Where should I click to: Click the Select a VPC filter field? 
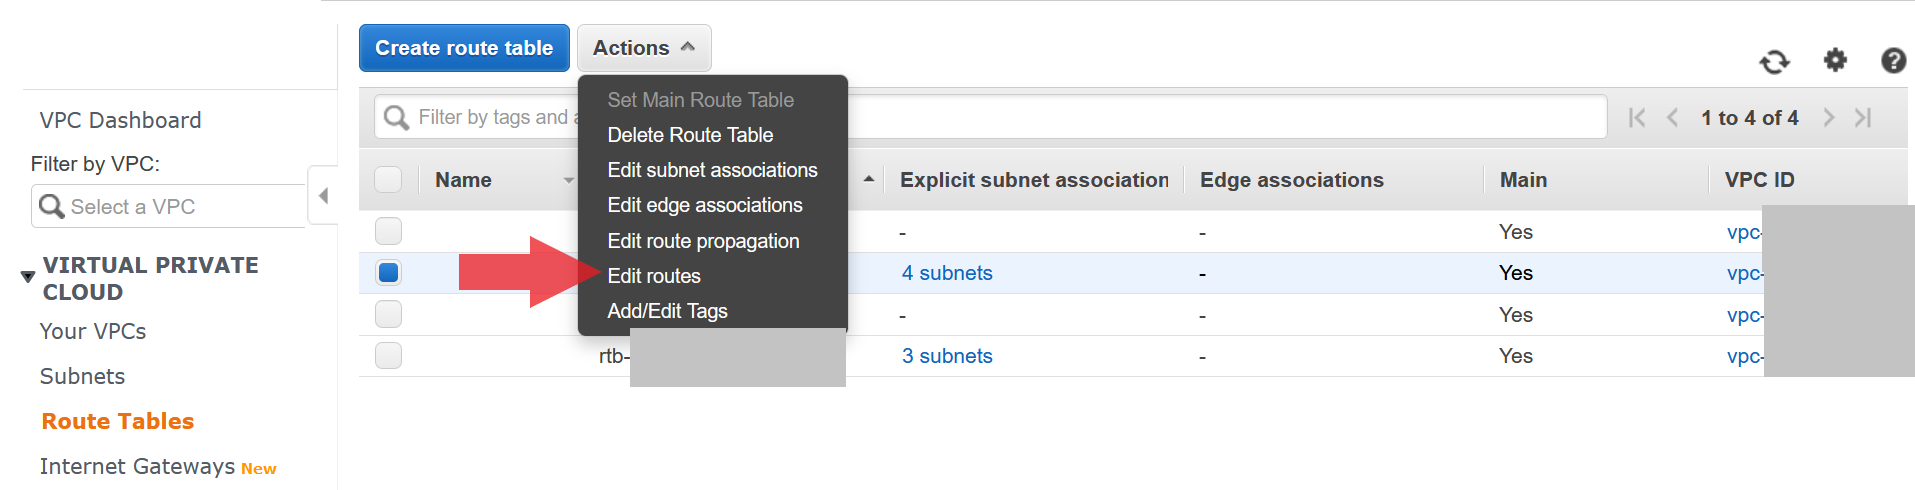click(169, 206)
